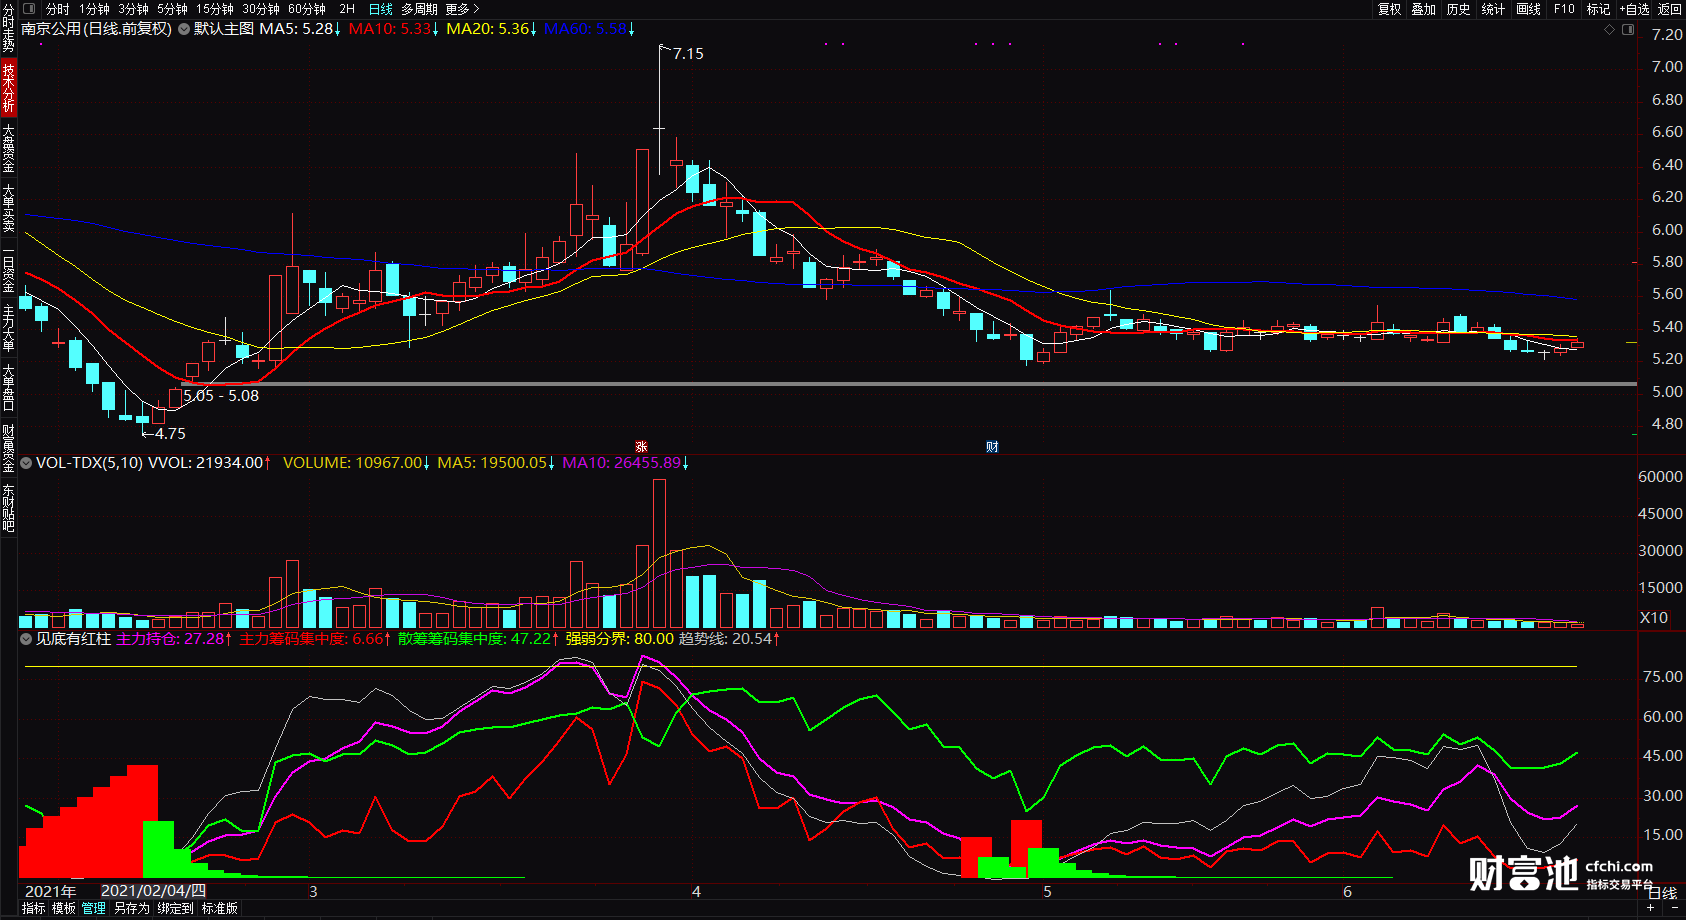1686x920 pixels.
Task: Activate the 画线 drawing tool button
Action: pyautogui.click(x=1529, y=9)
